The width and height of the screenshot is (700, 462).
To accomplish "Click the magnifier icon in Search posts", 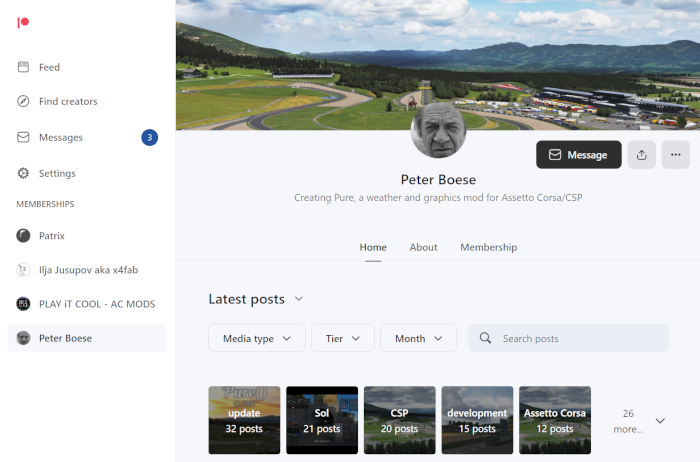I will tap(485, 338).
